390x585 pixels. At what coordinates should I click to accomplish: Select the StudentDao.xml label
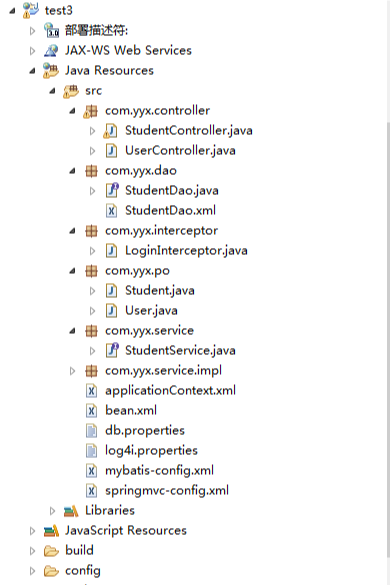(x=171, y=210)
